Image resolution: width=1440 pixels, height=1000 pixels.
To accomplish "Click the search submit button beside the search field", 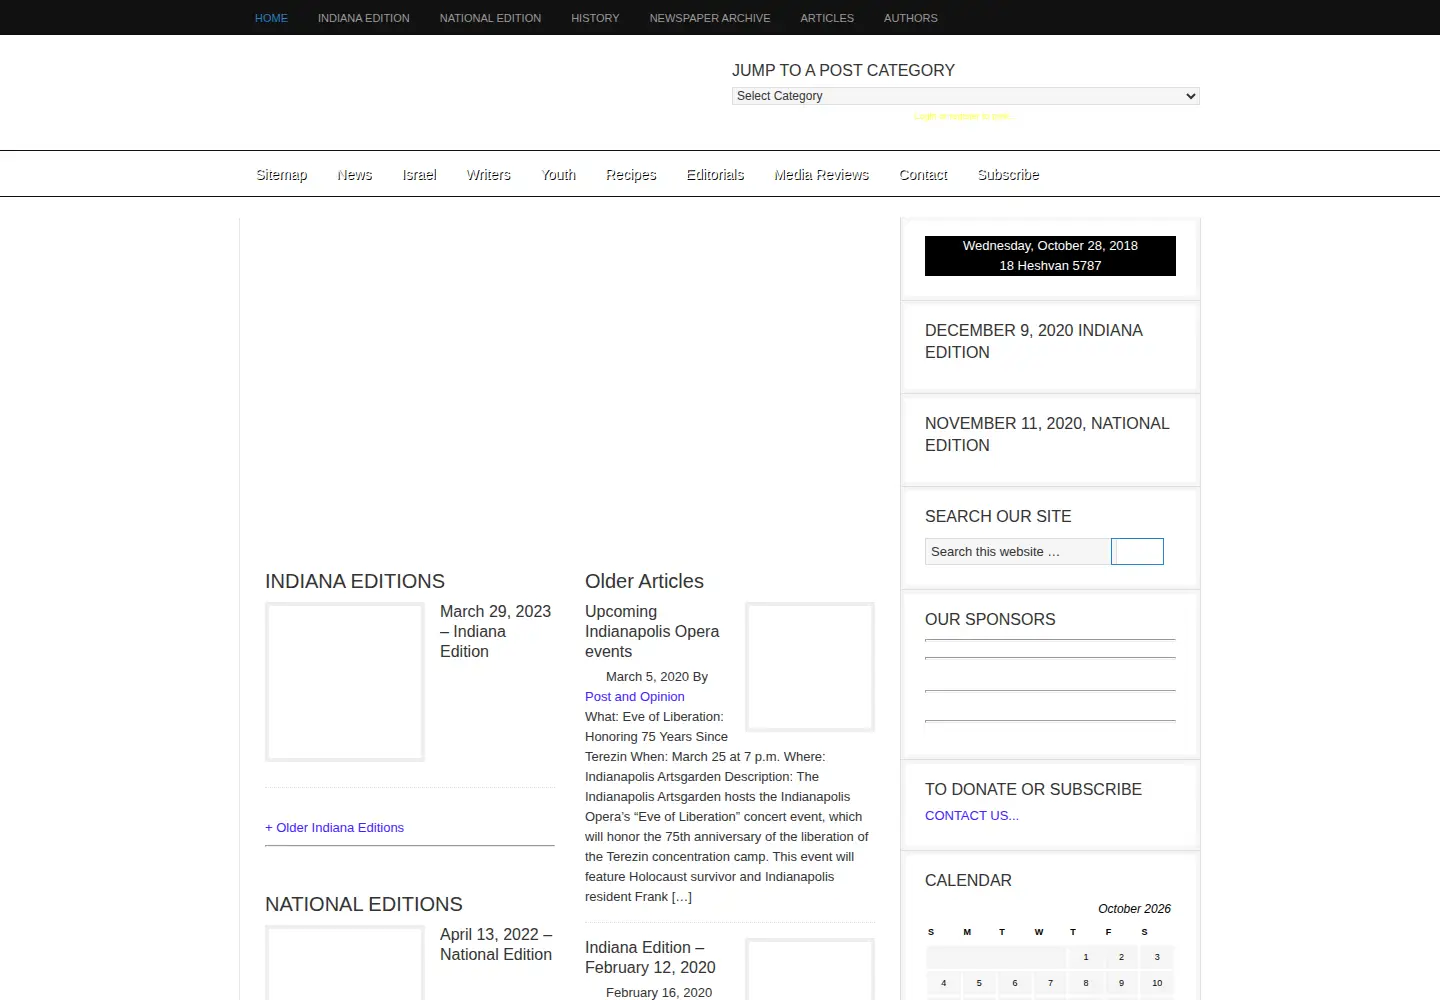I will [1138, 552].
